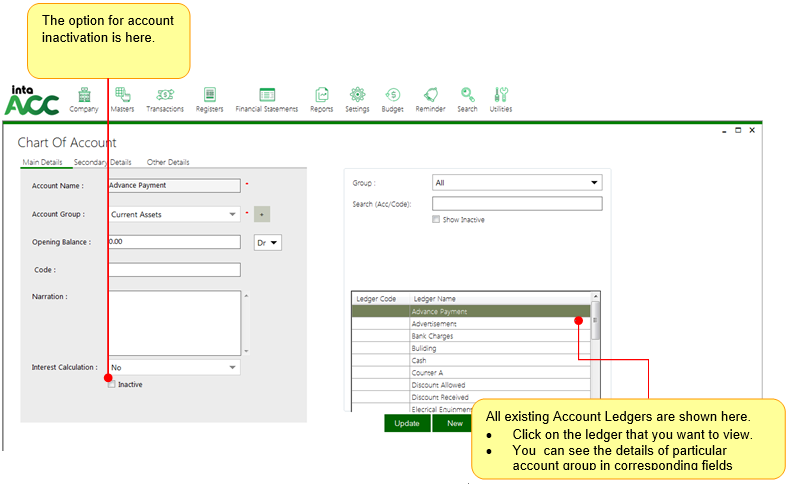Screen dimensions: 796x491
Task: Switch to the Secondary Details tab
Action: tap(102, 162)
